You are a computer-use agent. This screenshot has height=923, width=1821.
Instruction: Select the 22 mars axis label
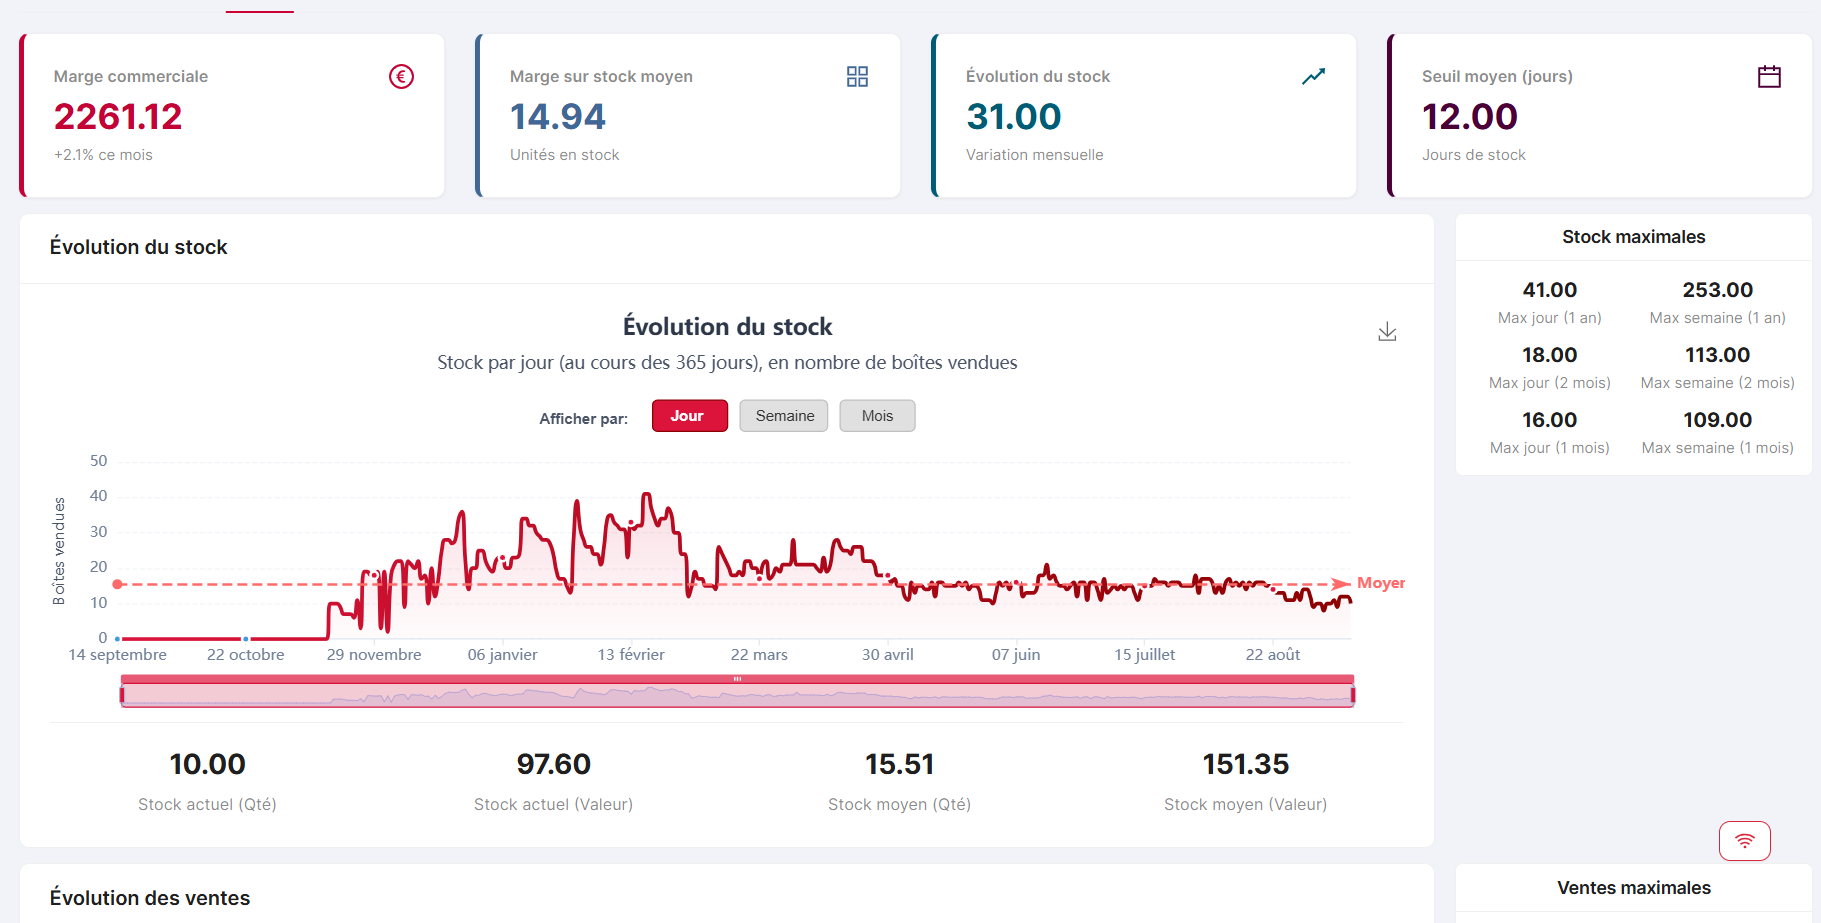coord(759,654)
